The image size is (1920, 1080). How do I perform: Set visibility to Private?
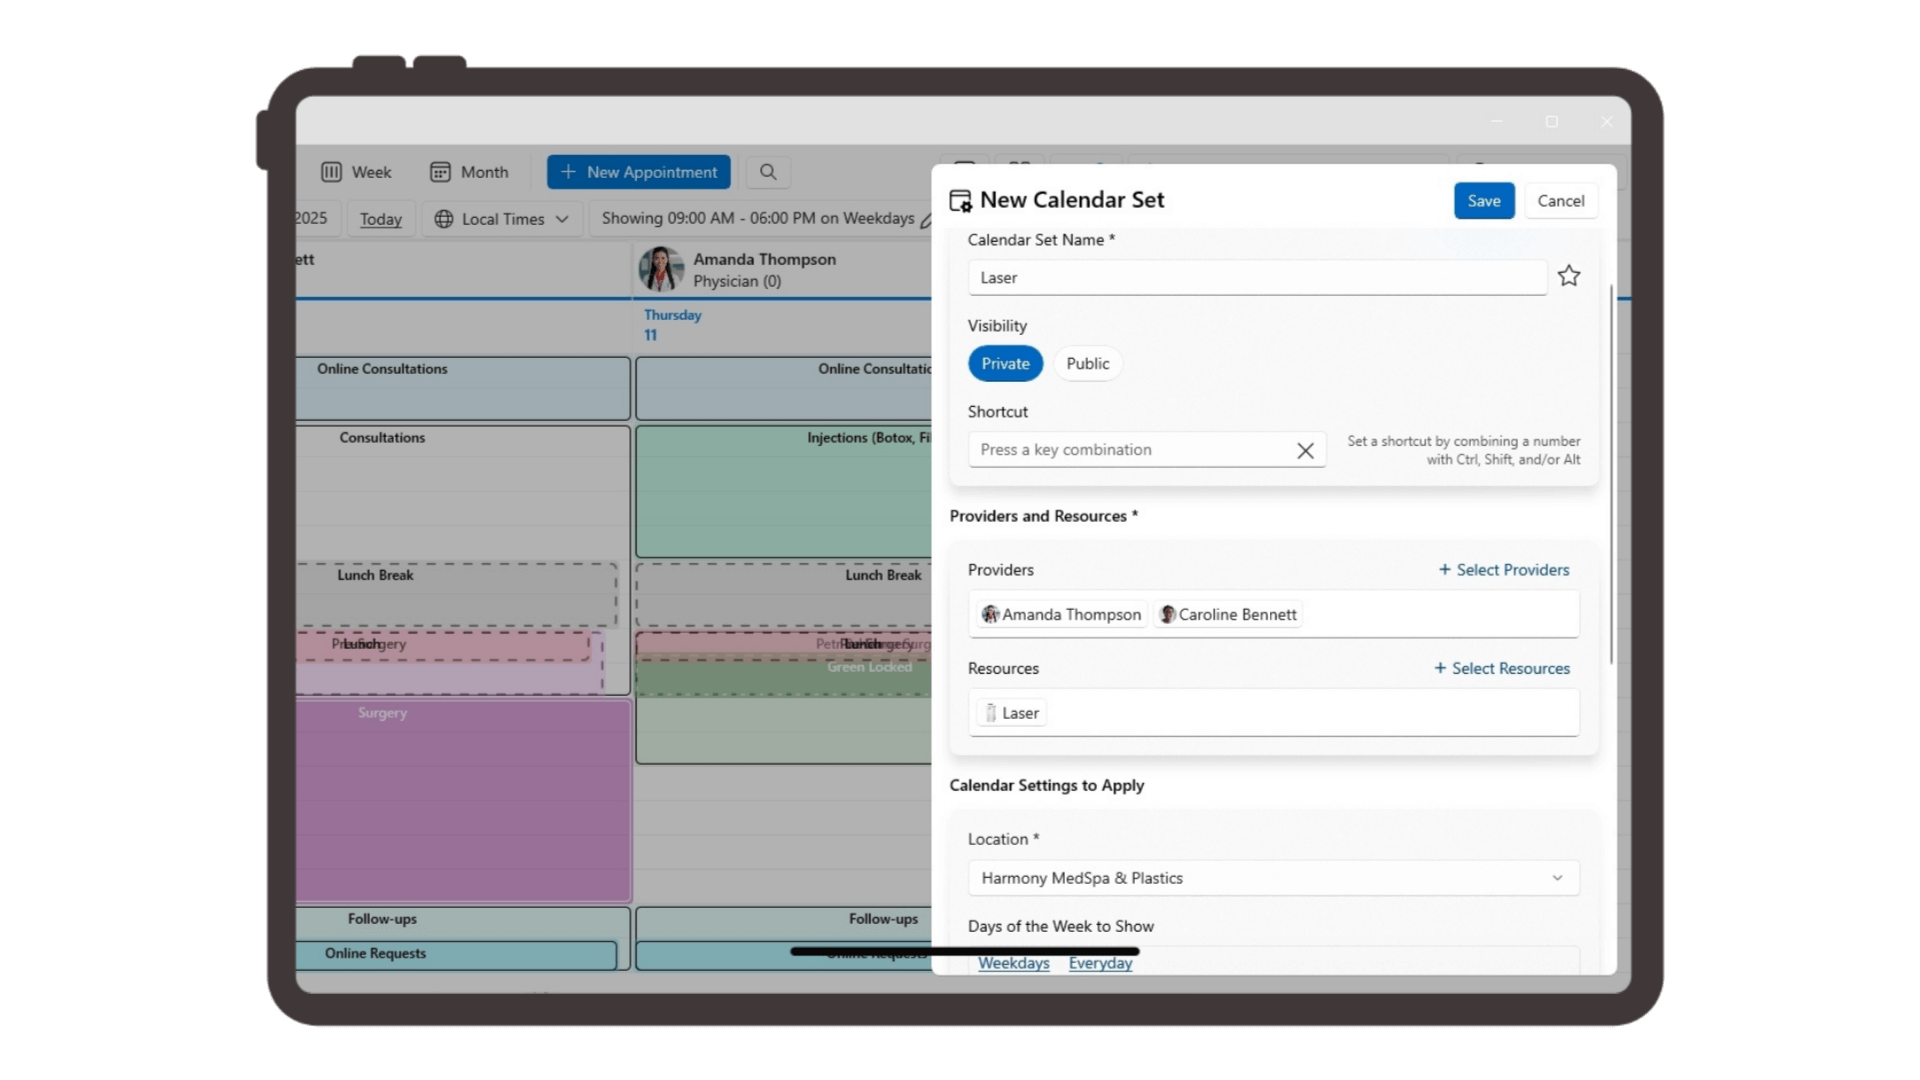pyautogui.click(x=1005, y=364)
